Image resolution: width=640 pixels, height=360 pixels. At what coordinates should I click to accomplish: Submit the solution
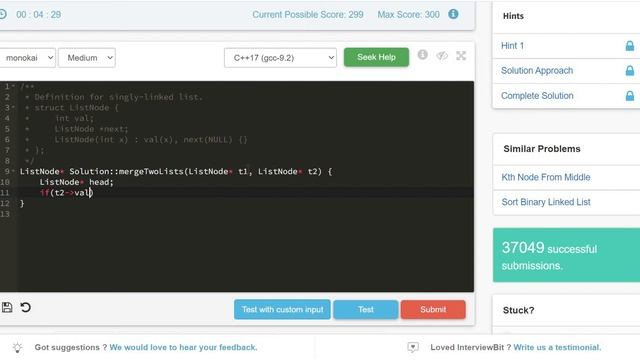tap(433, 309)
